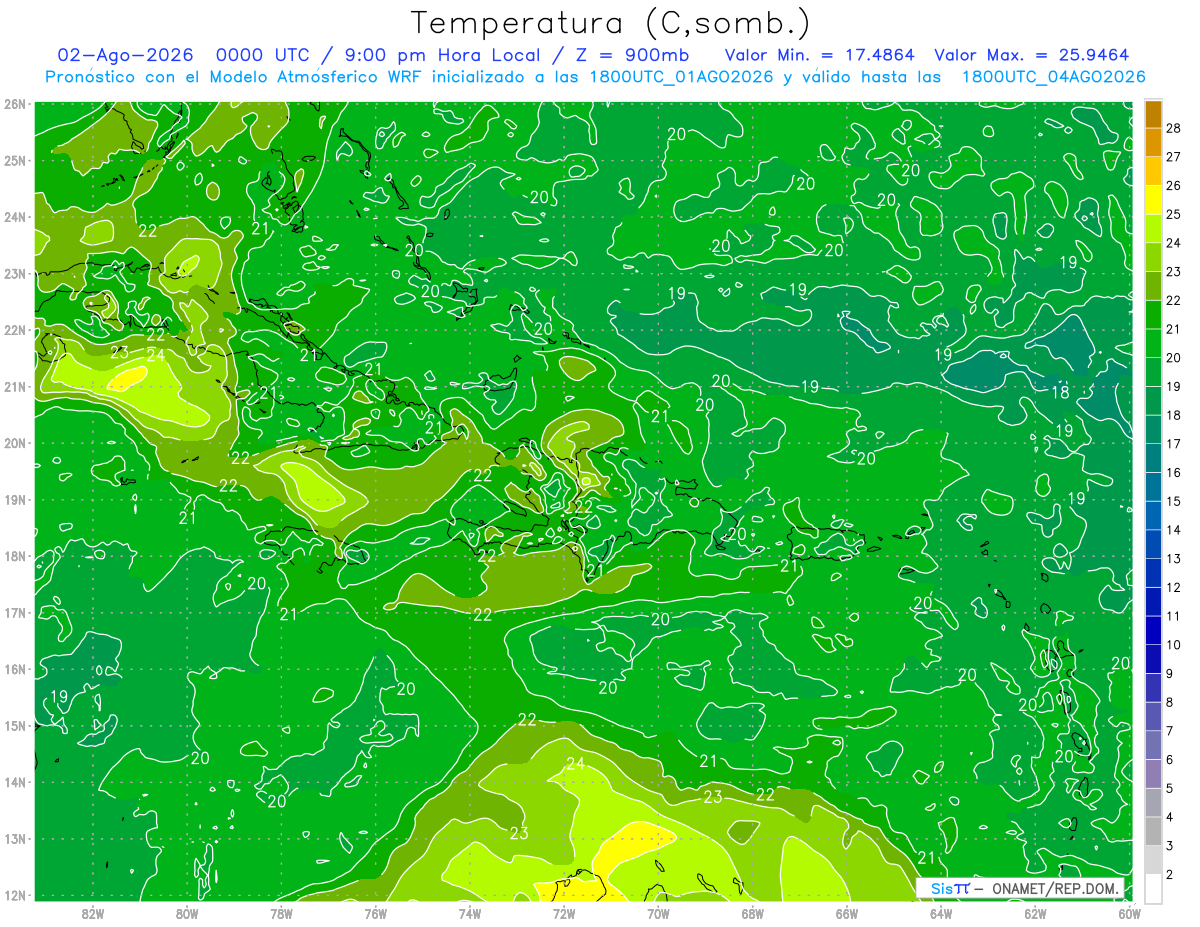Click the yellow legend swatch between 25 and 26

1153,200
